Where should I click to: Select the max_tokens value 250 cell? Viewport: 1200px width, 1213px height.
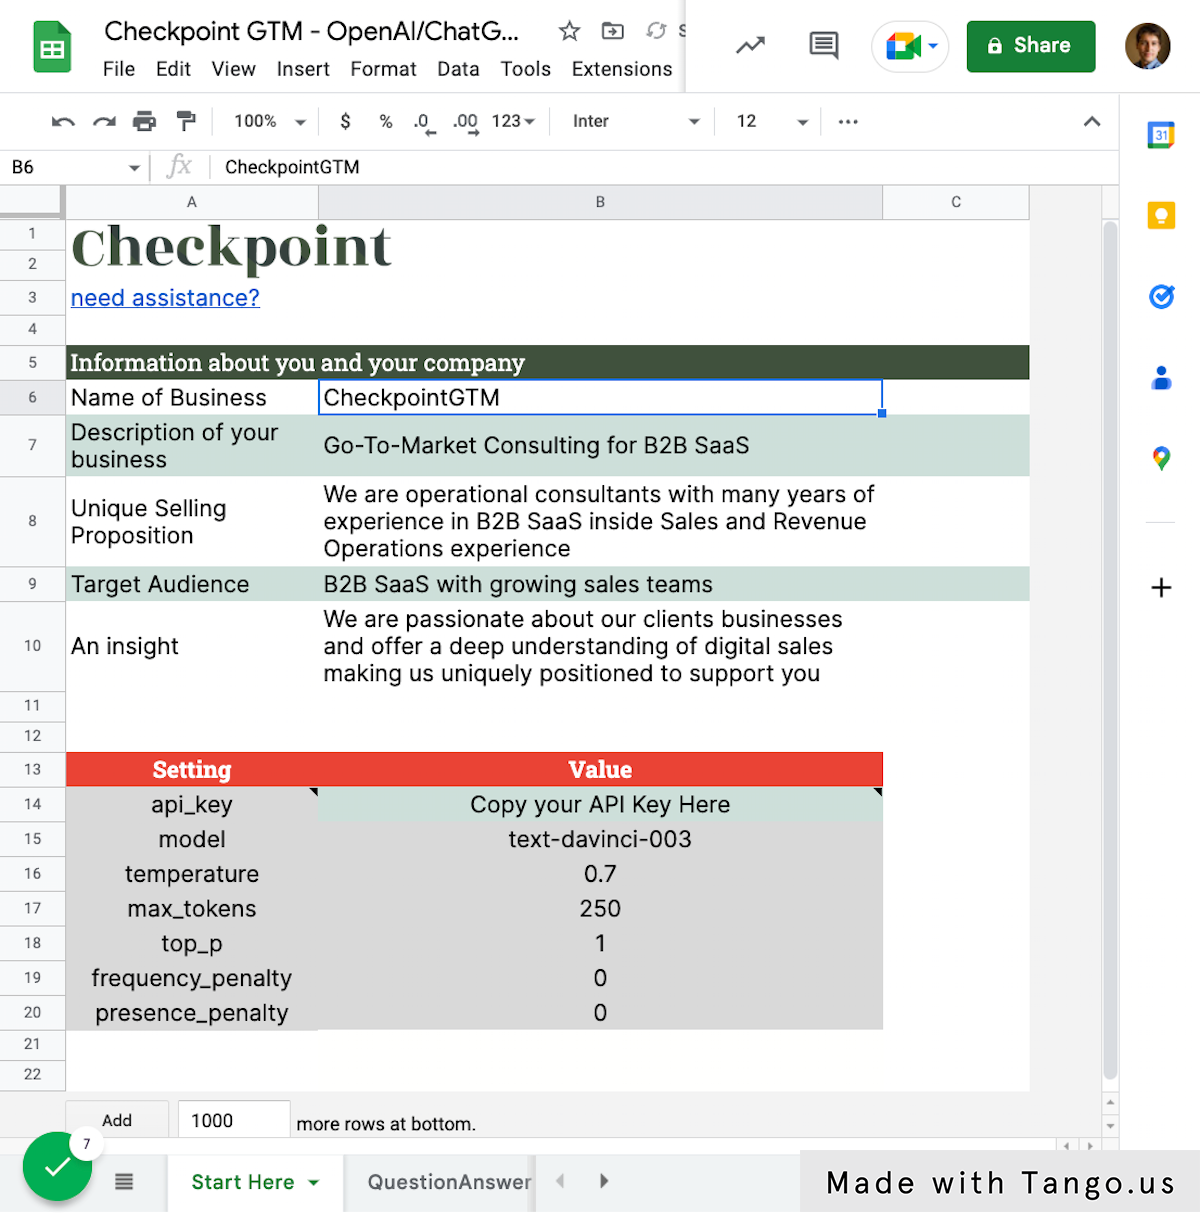[600, 909]
